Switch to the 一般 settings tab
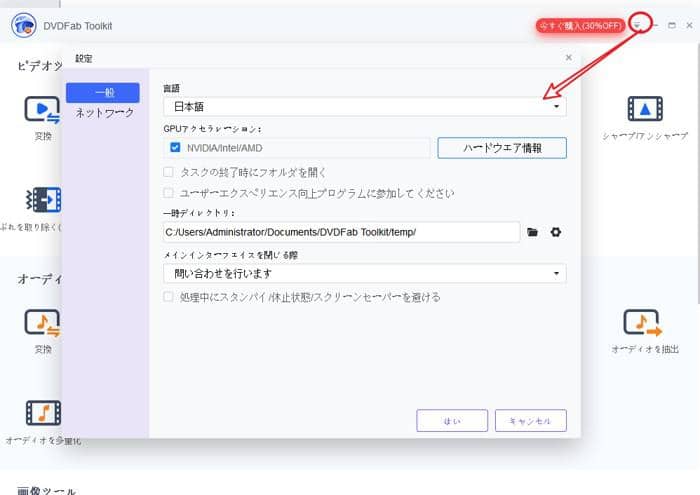 pyautogui.click(x=103, y=93)
